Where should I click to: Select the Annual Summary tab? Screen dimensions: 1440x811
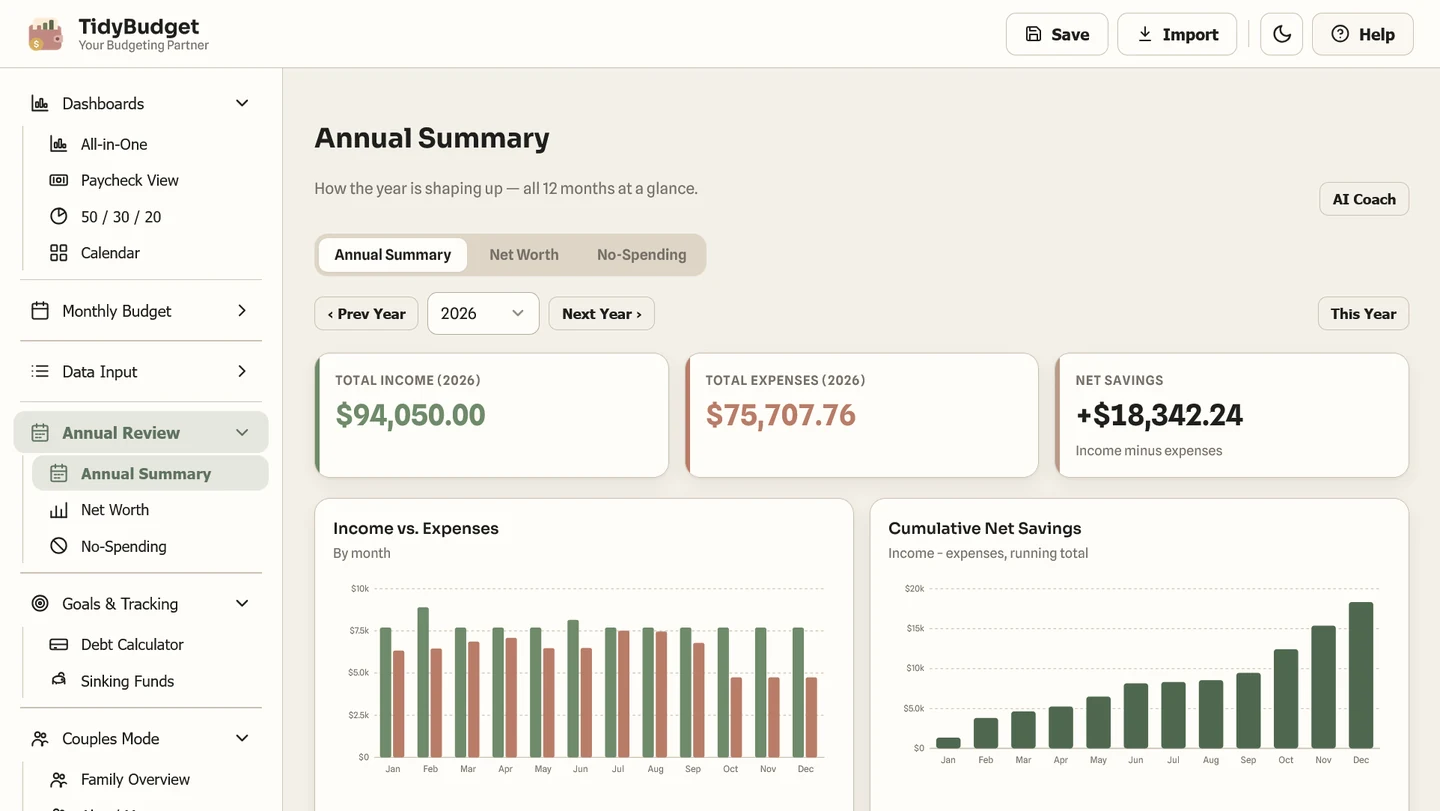coord(393,255)
